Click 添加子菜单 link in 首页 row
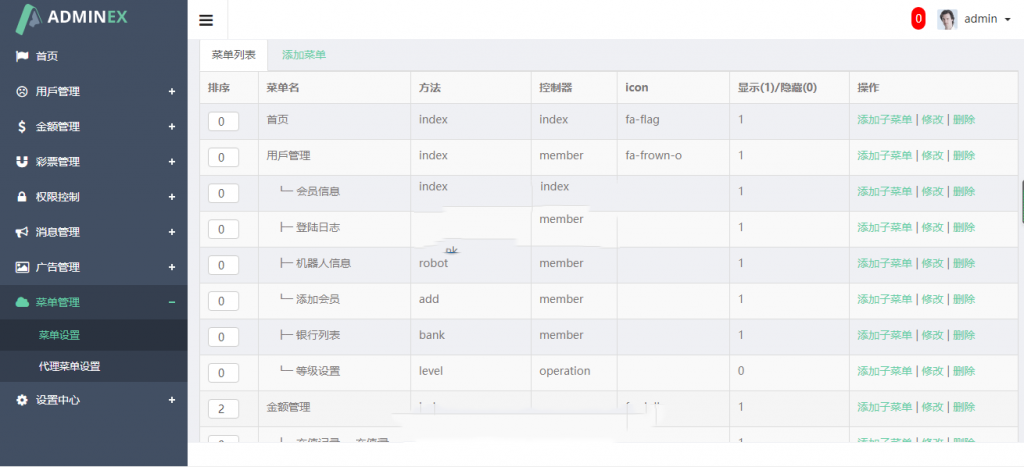 [884, 120]
